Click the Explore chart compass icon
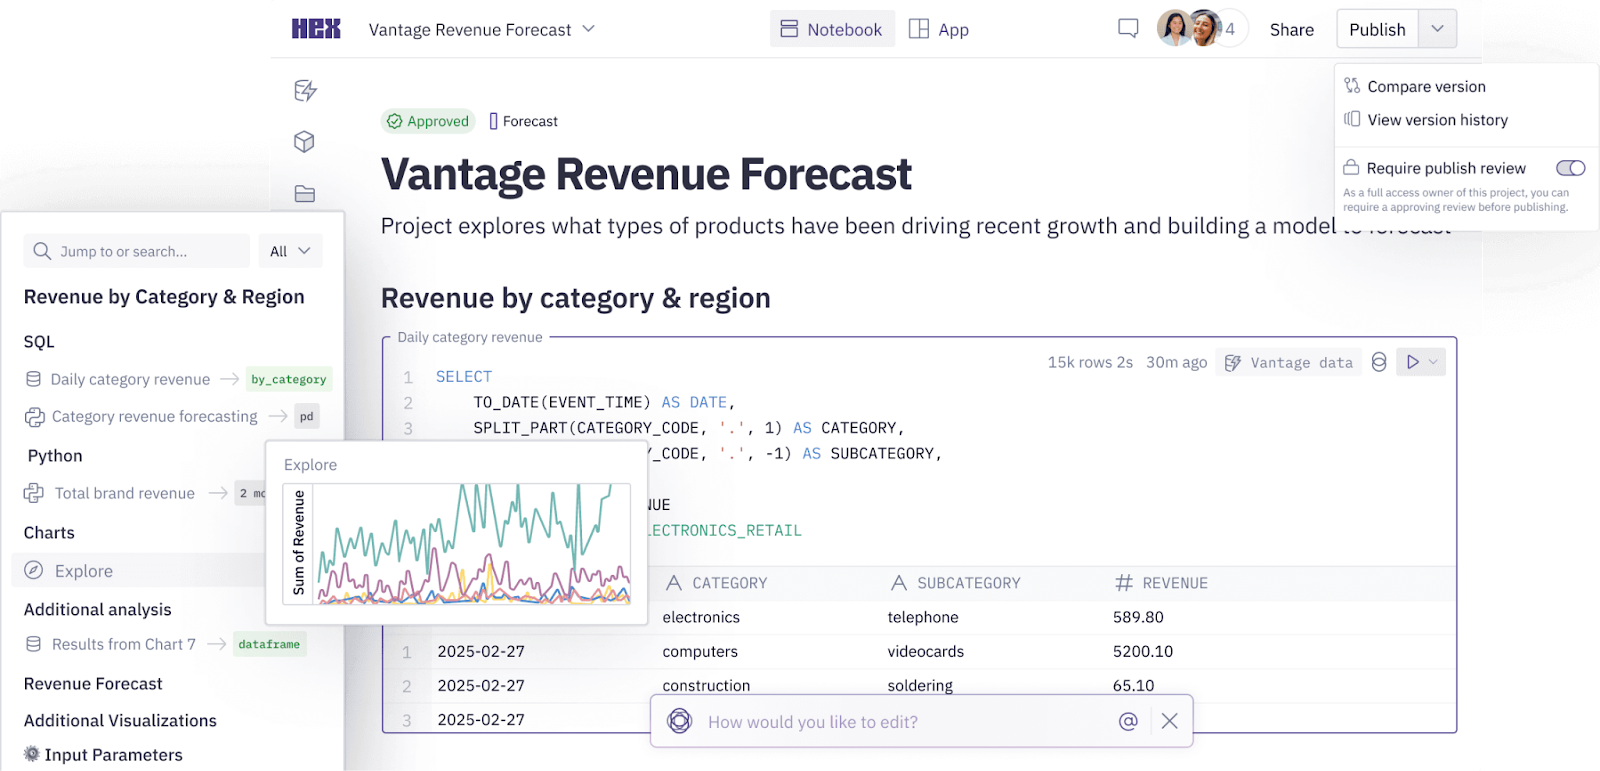1600x771 pixels. pos(34,570)
